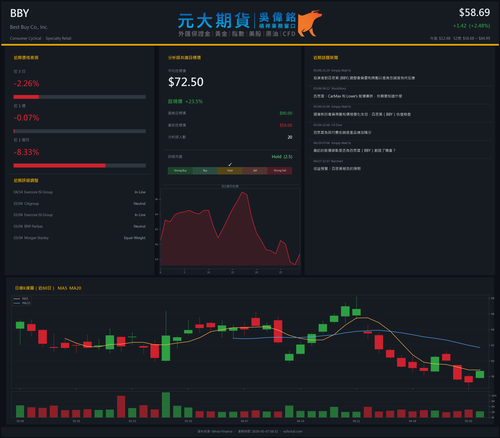Click the 元大期貨 banner title

click(214, 21)
